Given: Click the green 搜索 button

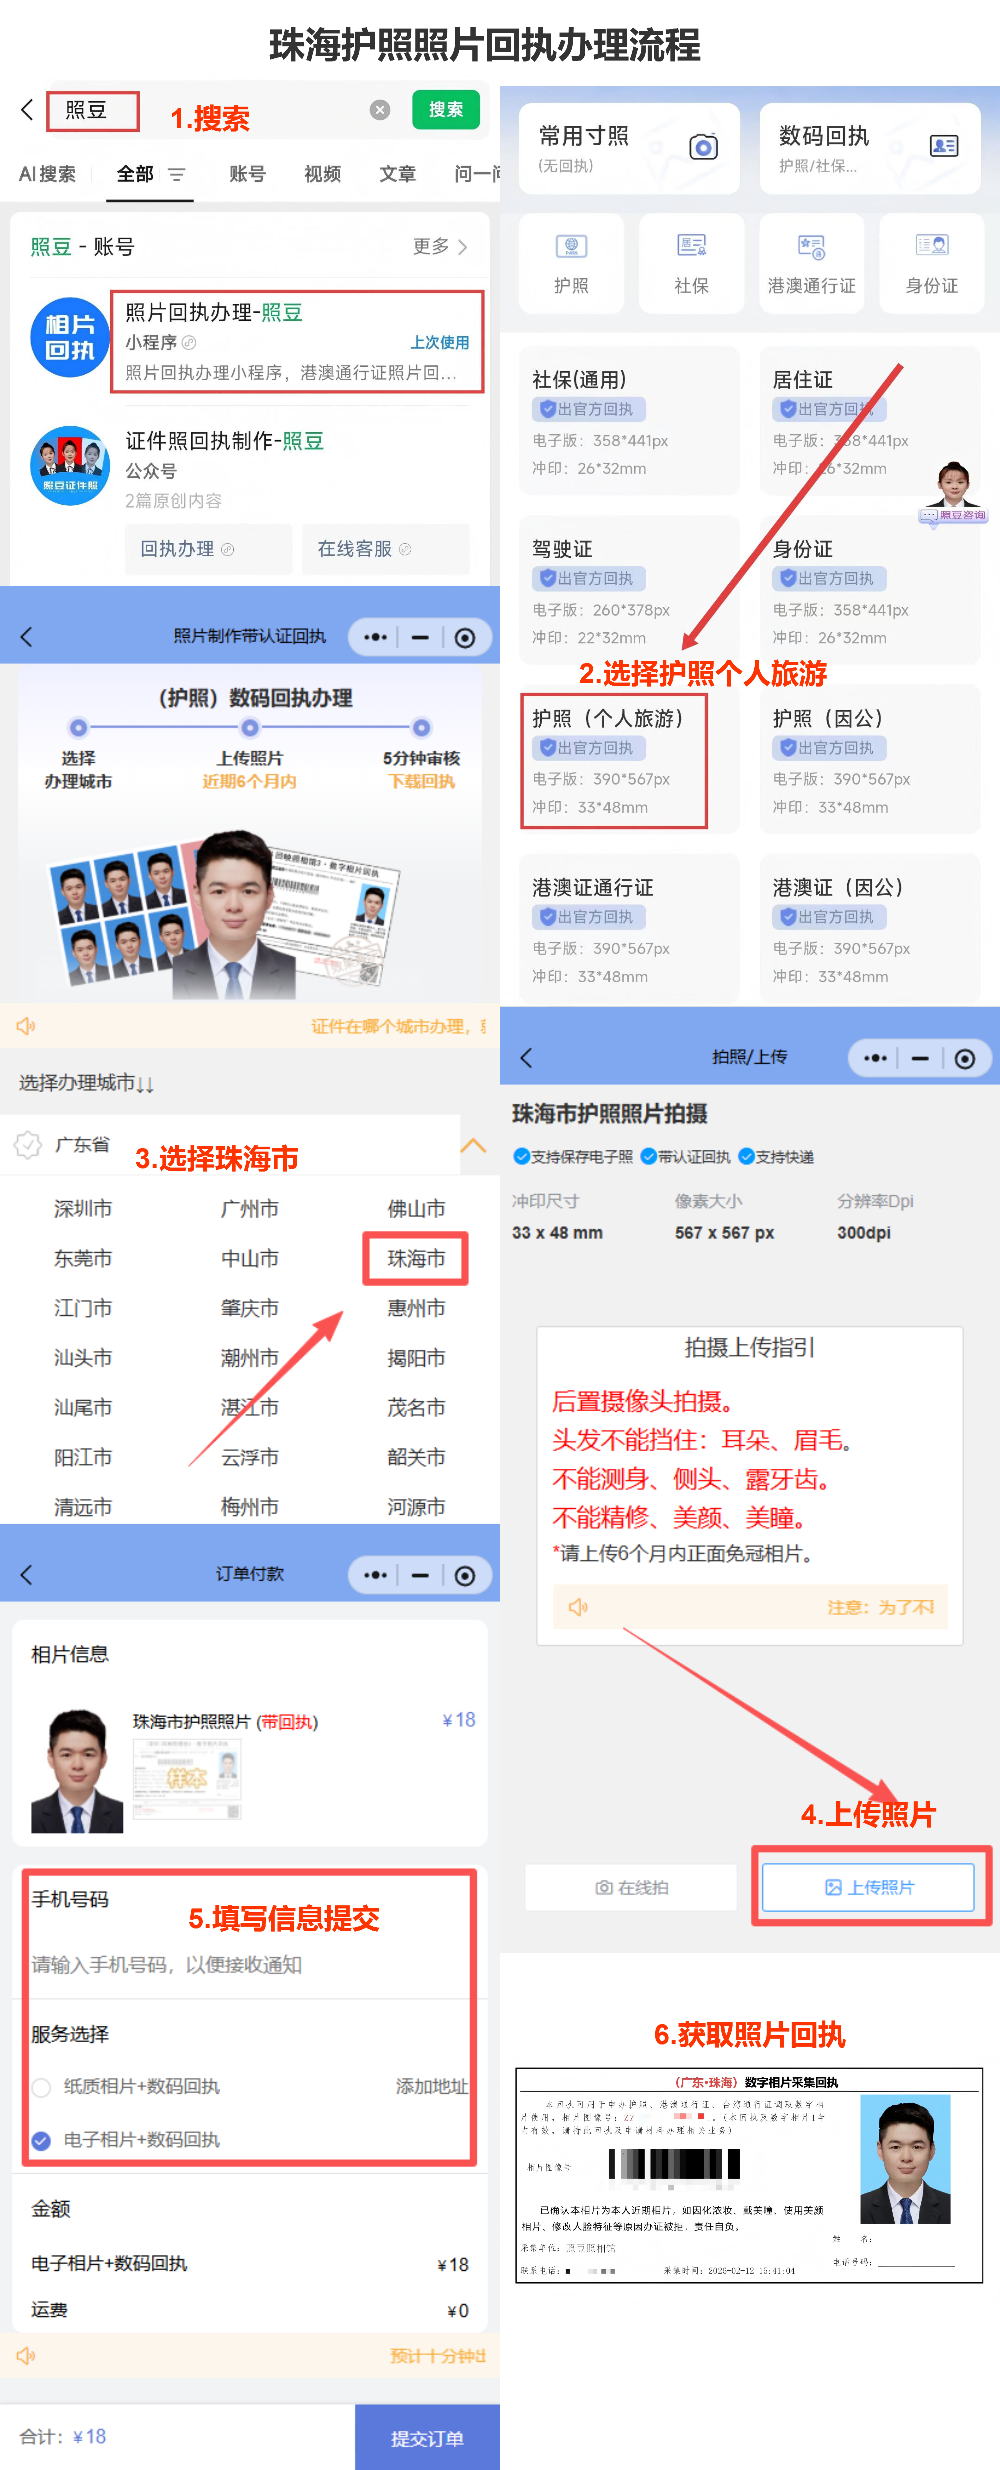Looking at the screenshot, I should pos(445,110).
